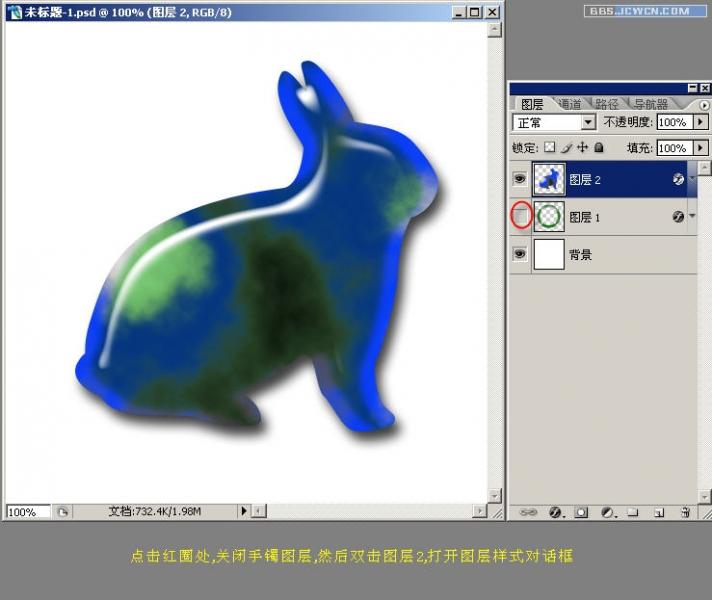Add a layer mask
This screenshot has width=712, height=600.
tap(581, 513)
